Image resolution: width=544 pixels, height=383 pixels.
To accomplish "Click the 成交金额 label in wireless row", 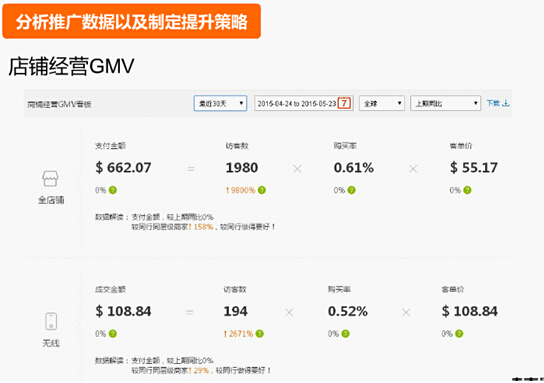I will click(110, 289).
